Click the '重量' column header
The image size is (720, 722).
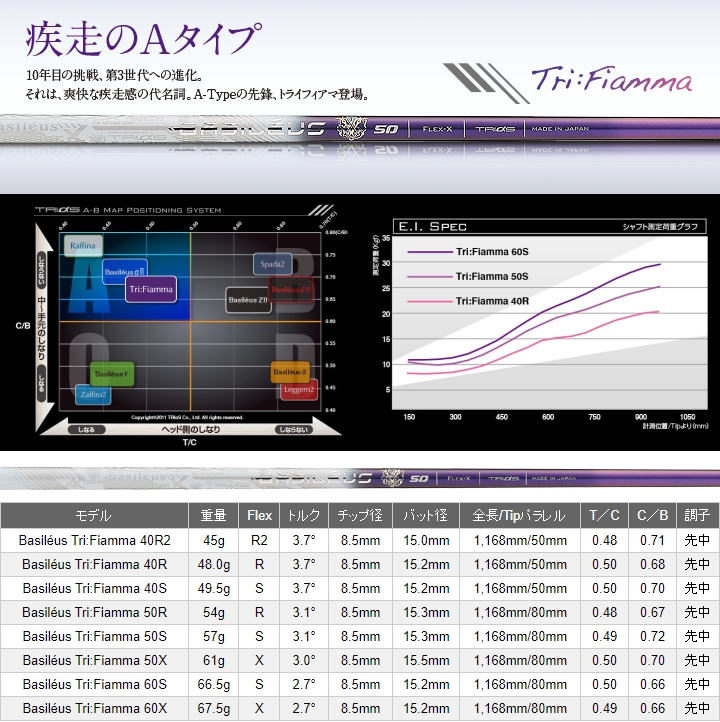pos(214,515)
